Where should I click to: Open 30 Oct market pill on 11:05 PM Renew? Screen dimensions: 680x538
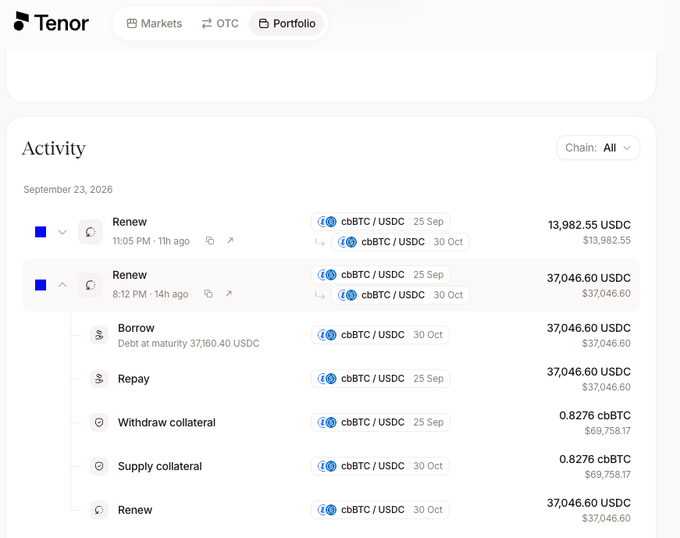[400, 242]
